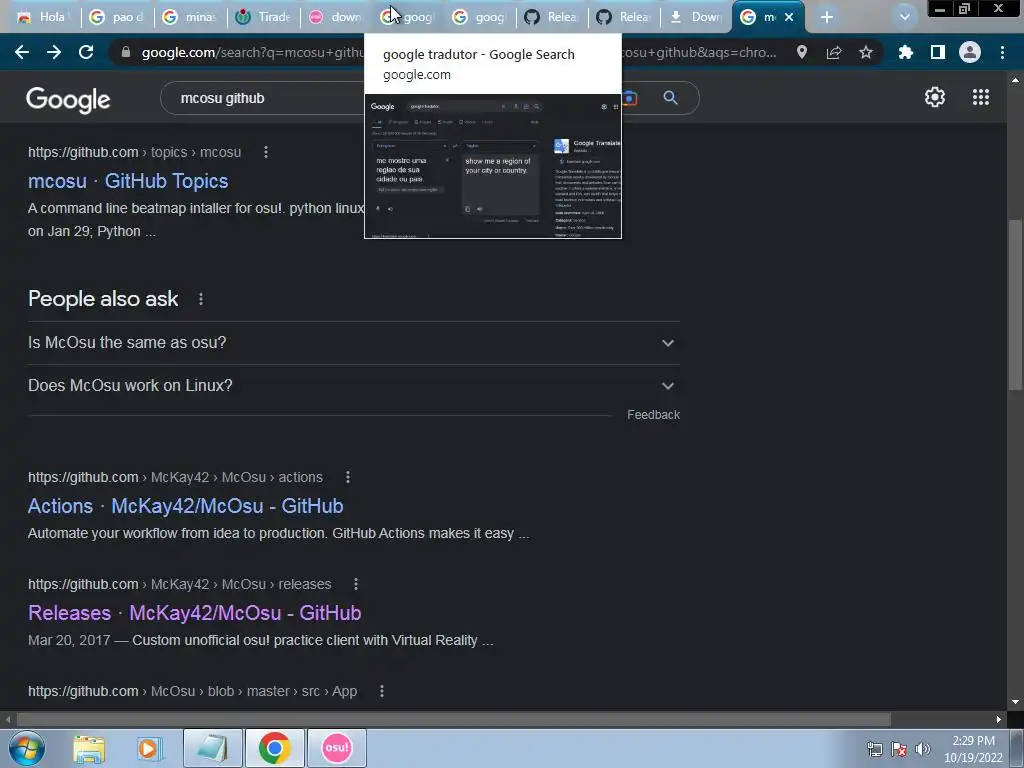The image size is (1024, 768).
Task: Open options for the Releases McKay42/McOsu result
Action: 356,584
